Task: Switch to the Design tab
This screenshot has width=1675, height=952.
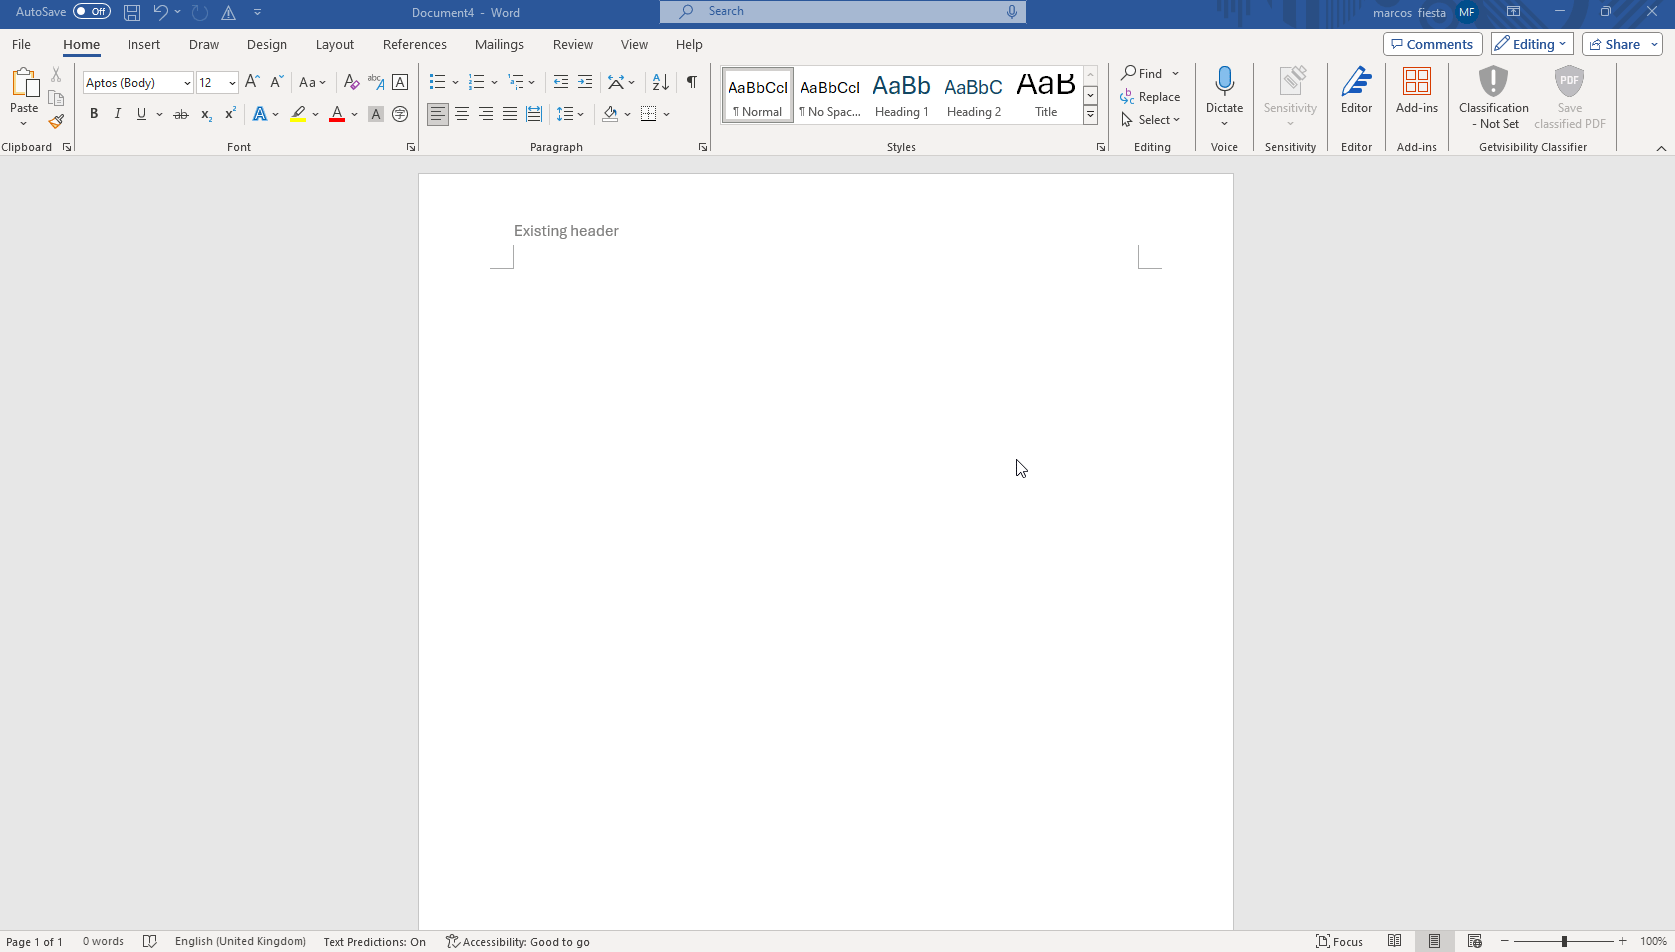Action: [x=266, y=44]
